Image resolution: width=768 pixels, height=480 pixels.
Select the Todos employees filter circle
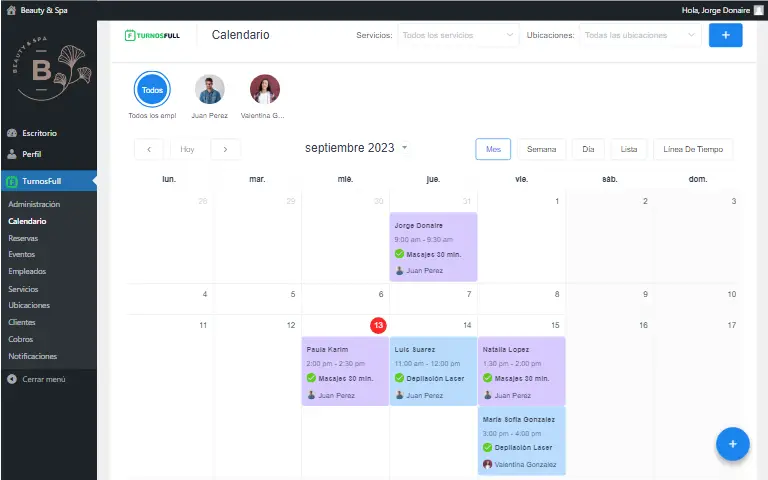152,90
